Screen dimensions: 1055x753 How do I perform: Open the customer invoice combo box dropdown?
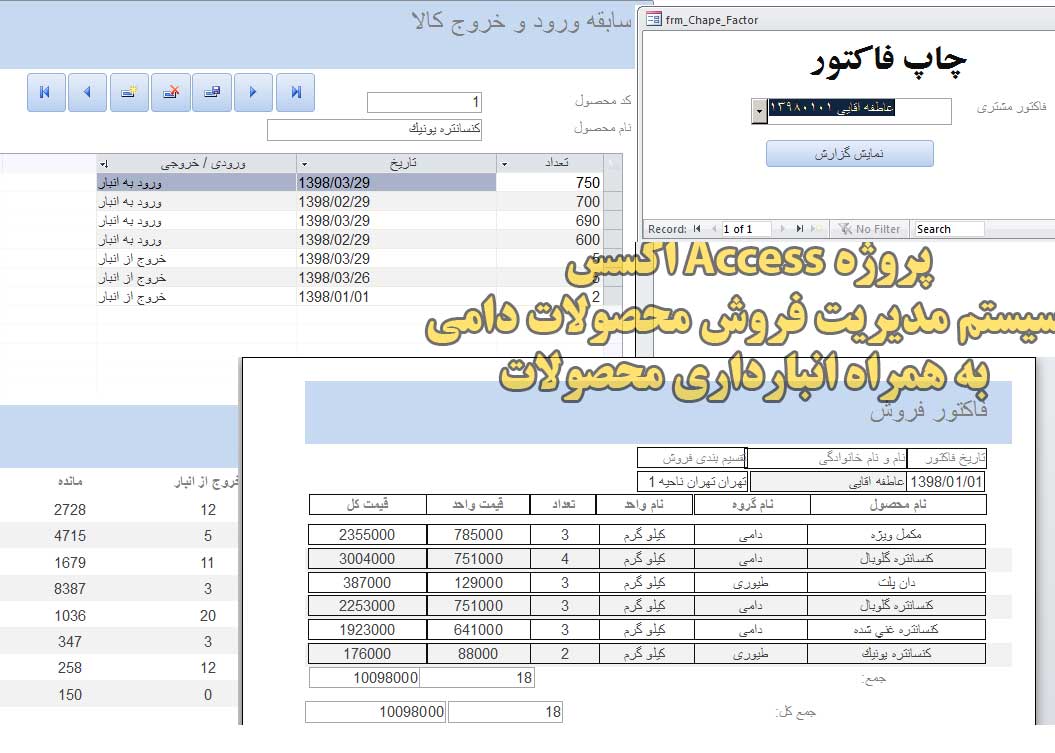pyautogui.click(x=759, y=110)
